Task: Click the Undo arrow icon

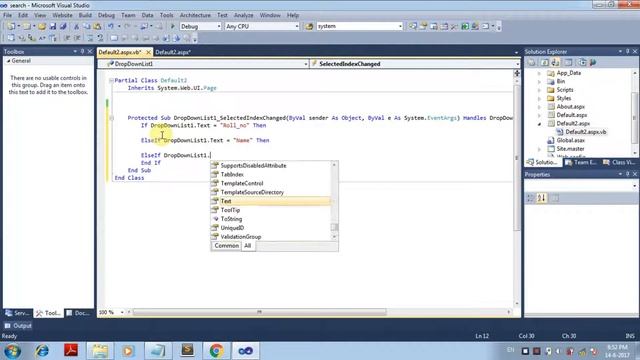Action: [x=111, y=26]
